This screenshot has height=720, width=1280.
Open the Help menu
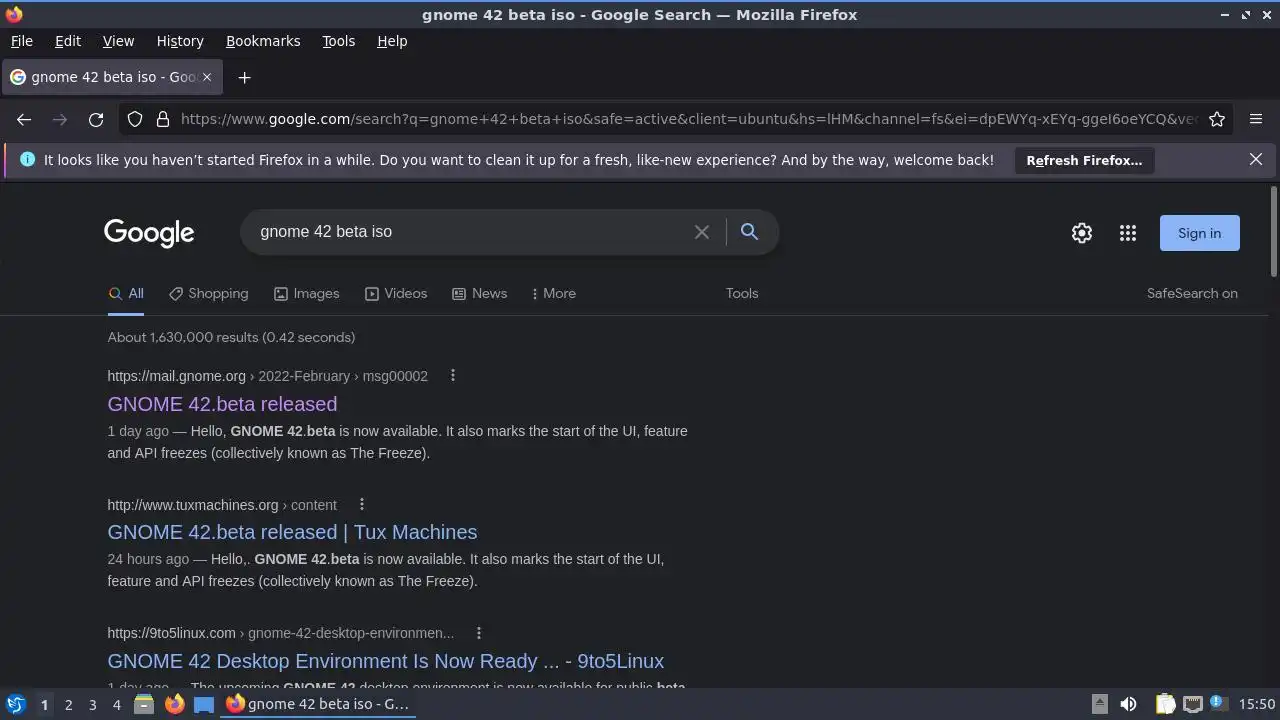pos(392,41)
